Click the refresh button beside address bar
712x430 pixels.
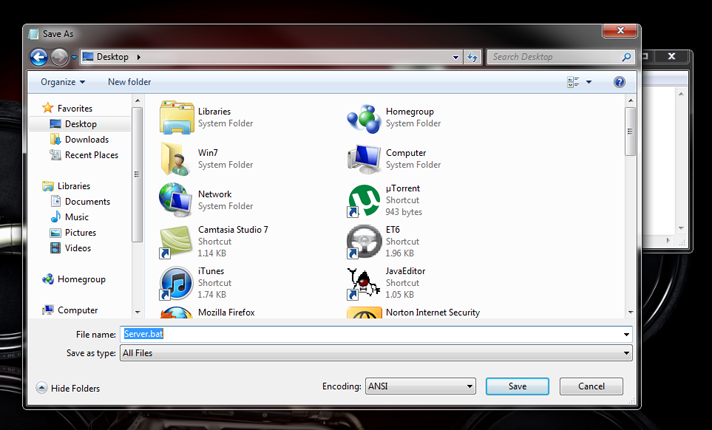472,57
